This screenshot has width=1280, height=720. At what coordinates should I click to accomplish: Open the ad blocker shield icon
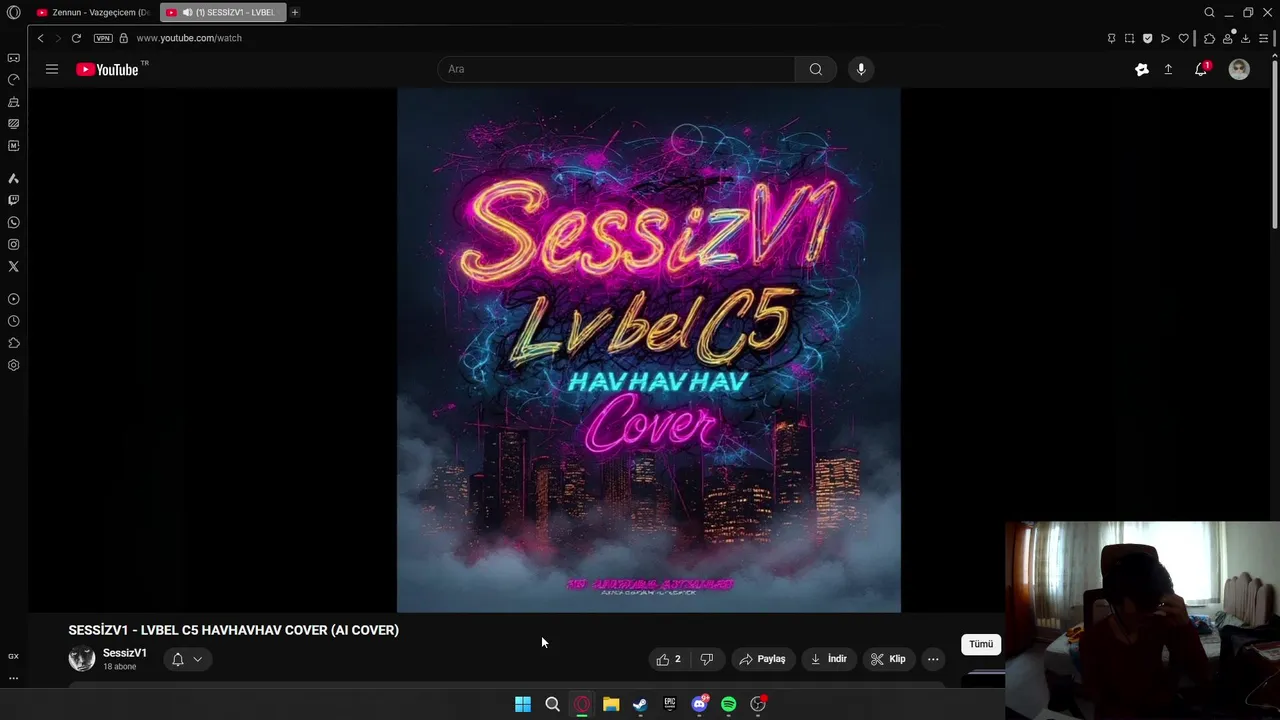tap(1147, 38)
